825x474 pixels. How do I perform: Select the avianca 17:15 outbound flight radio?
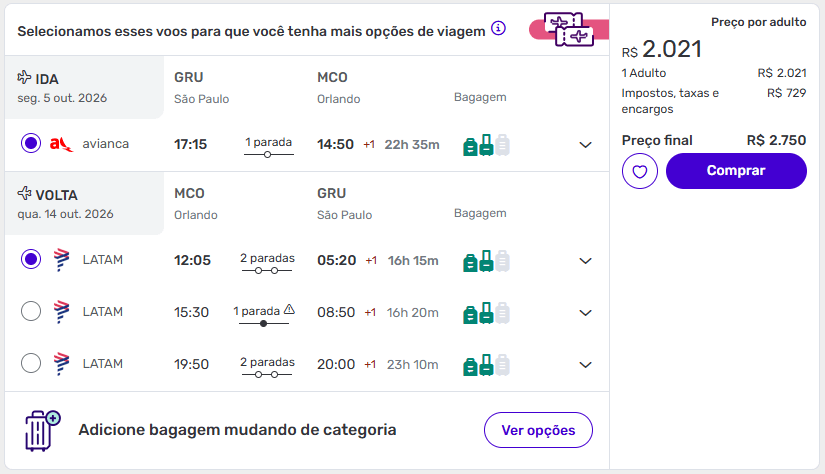(x=31, y=144)
